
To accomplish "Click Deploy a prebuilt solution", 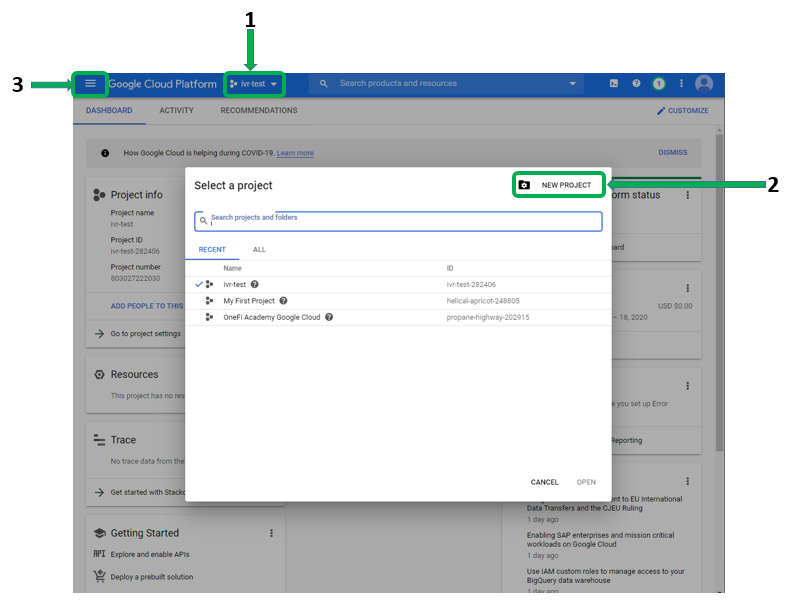I will 152,577.
